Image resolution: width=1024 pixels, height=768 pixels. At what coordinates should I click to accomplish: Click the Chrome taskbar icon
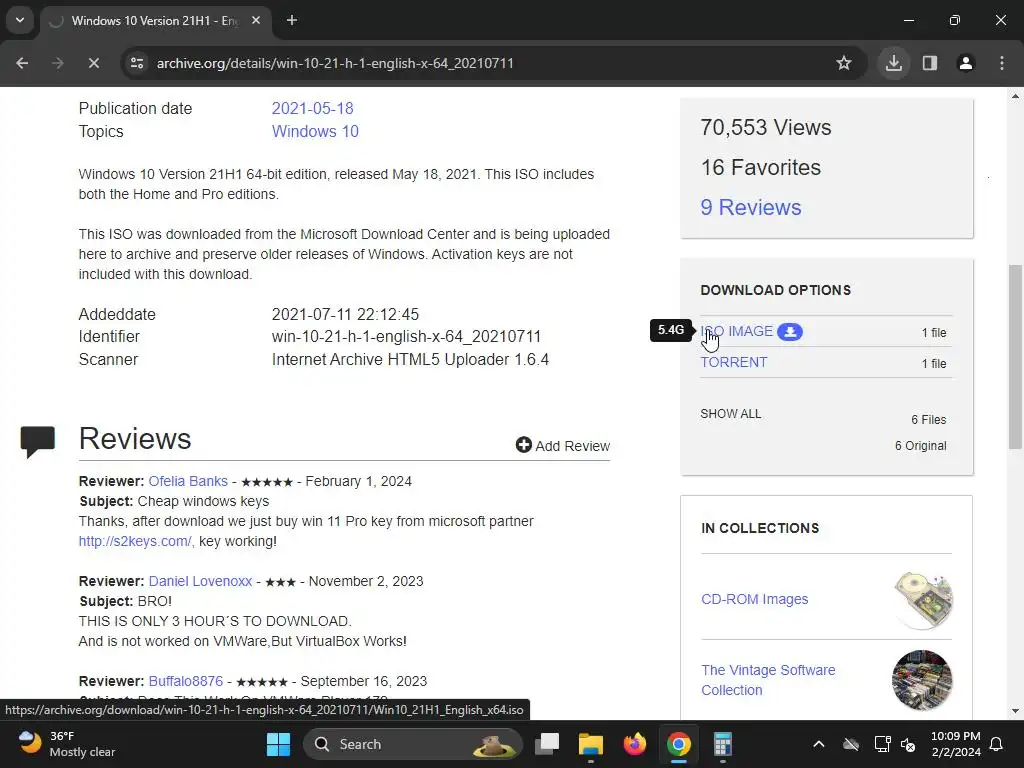(x=679, y=744)
